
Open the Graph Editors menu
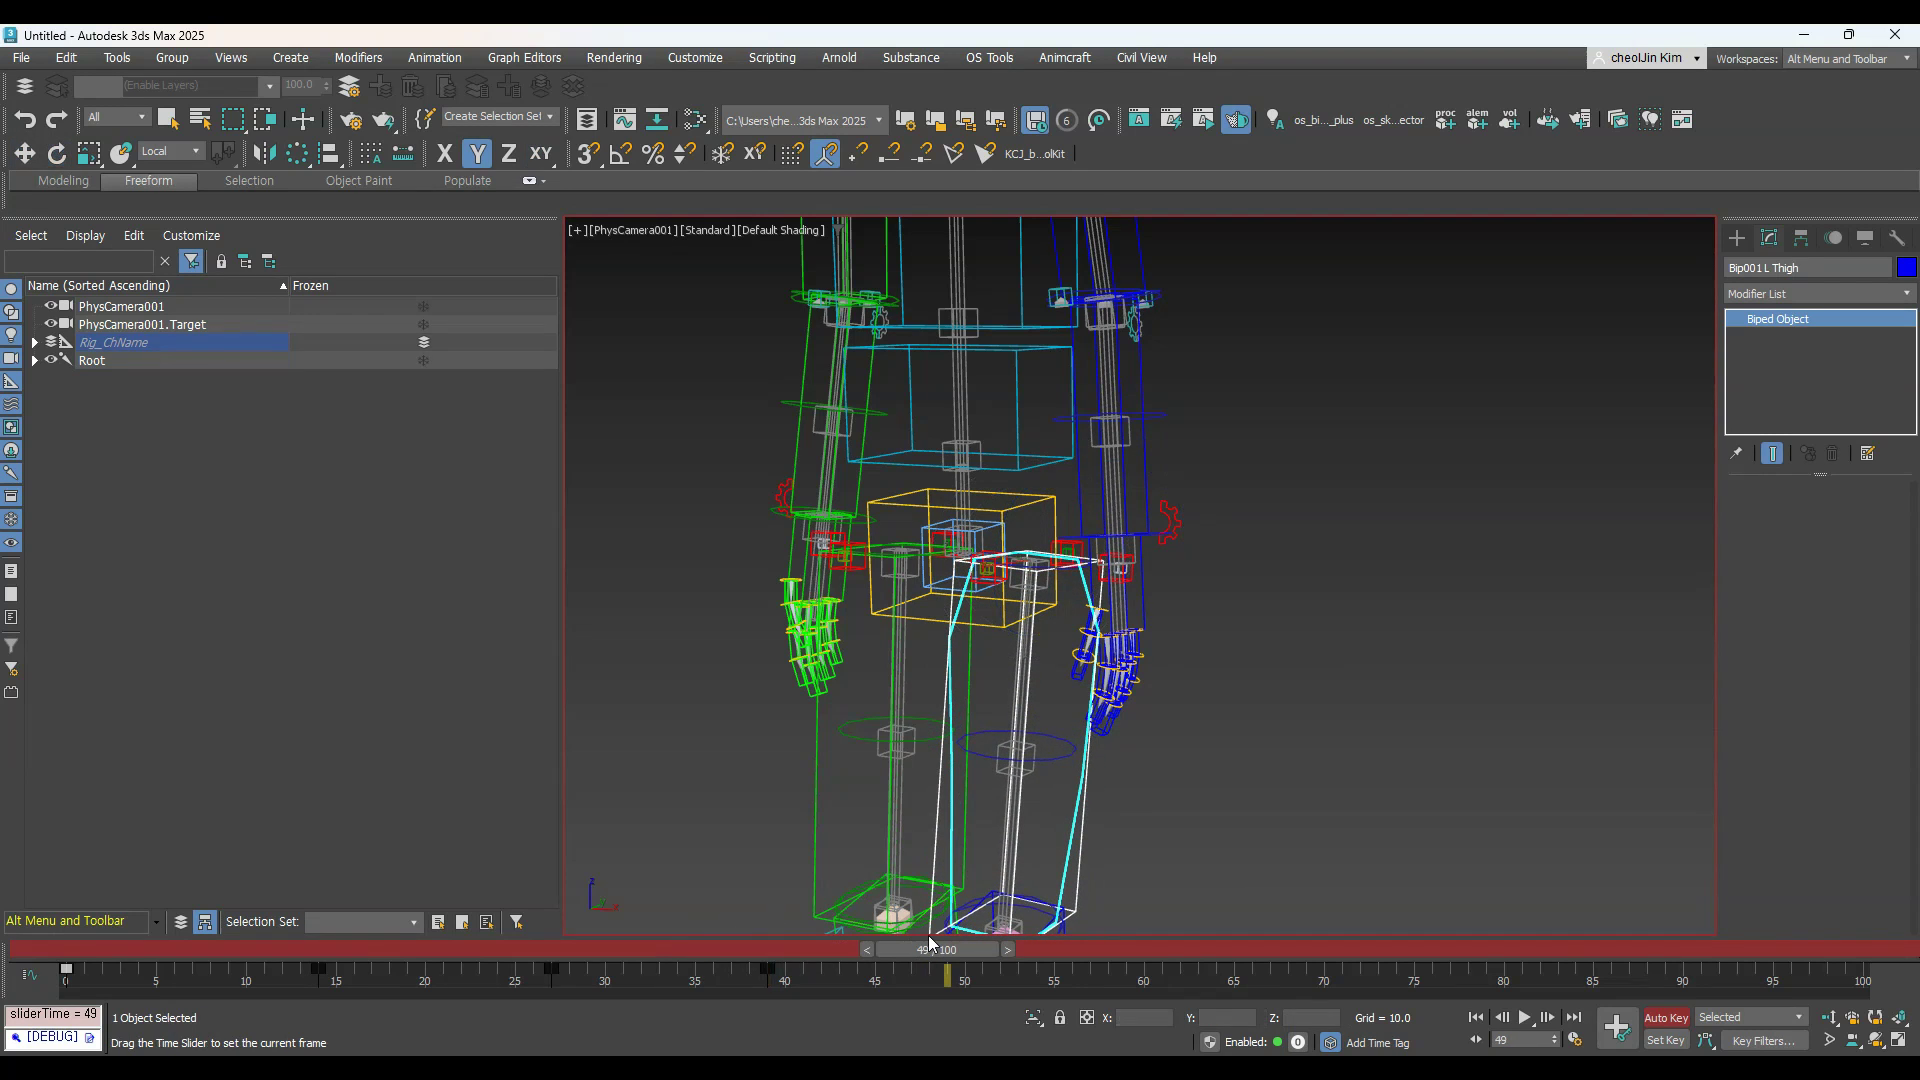524,58
